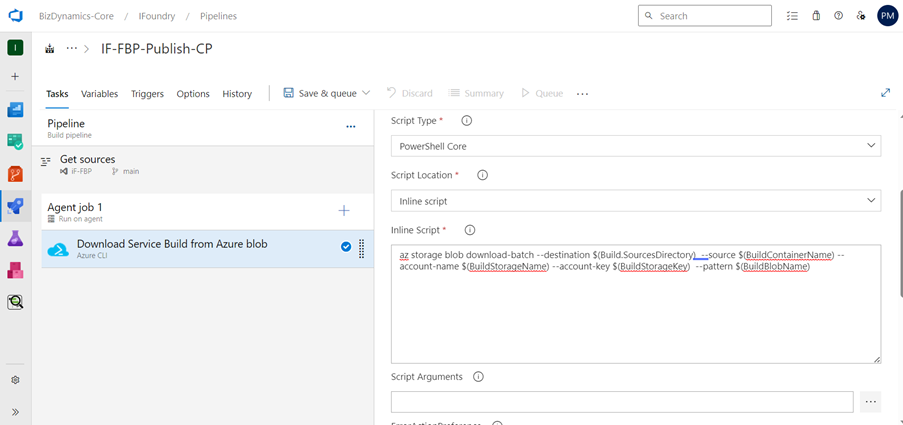
Task: Open Artifacts icon in the sidebar
Action: (15, 270)
